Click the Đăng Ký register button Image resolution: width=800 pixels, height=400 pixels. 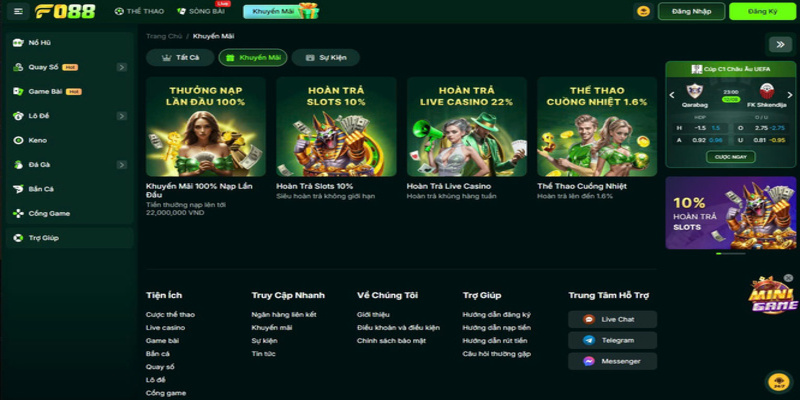(762, 11)
